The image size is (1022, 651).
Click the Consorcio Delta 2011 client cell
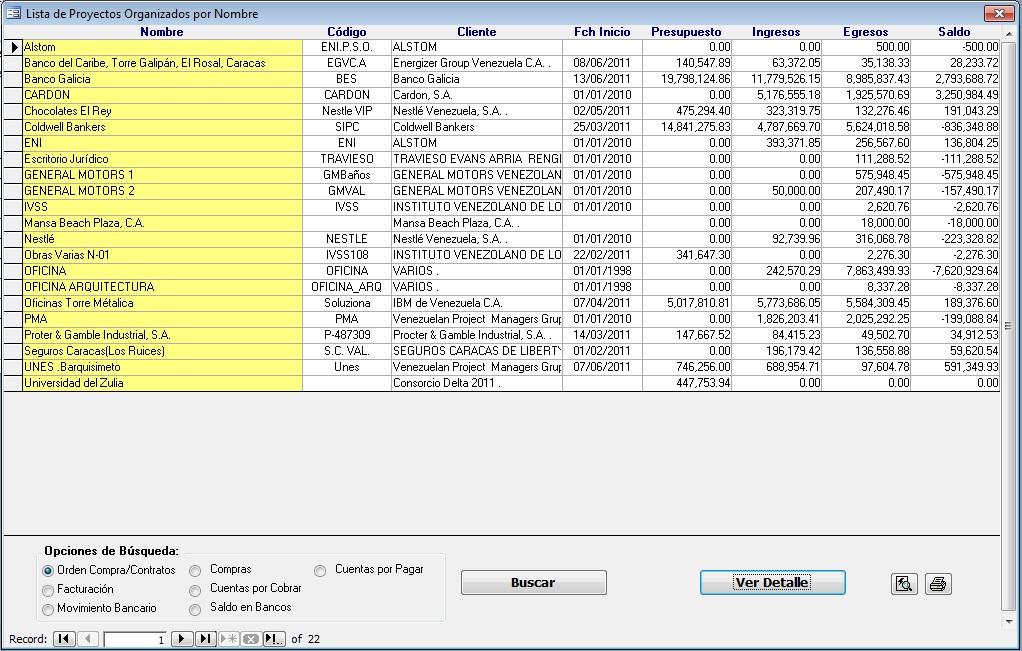click(x=476, y=383)
